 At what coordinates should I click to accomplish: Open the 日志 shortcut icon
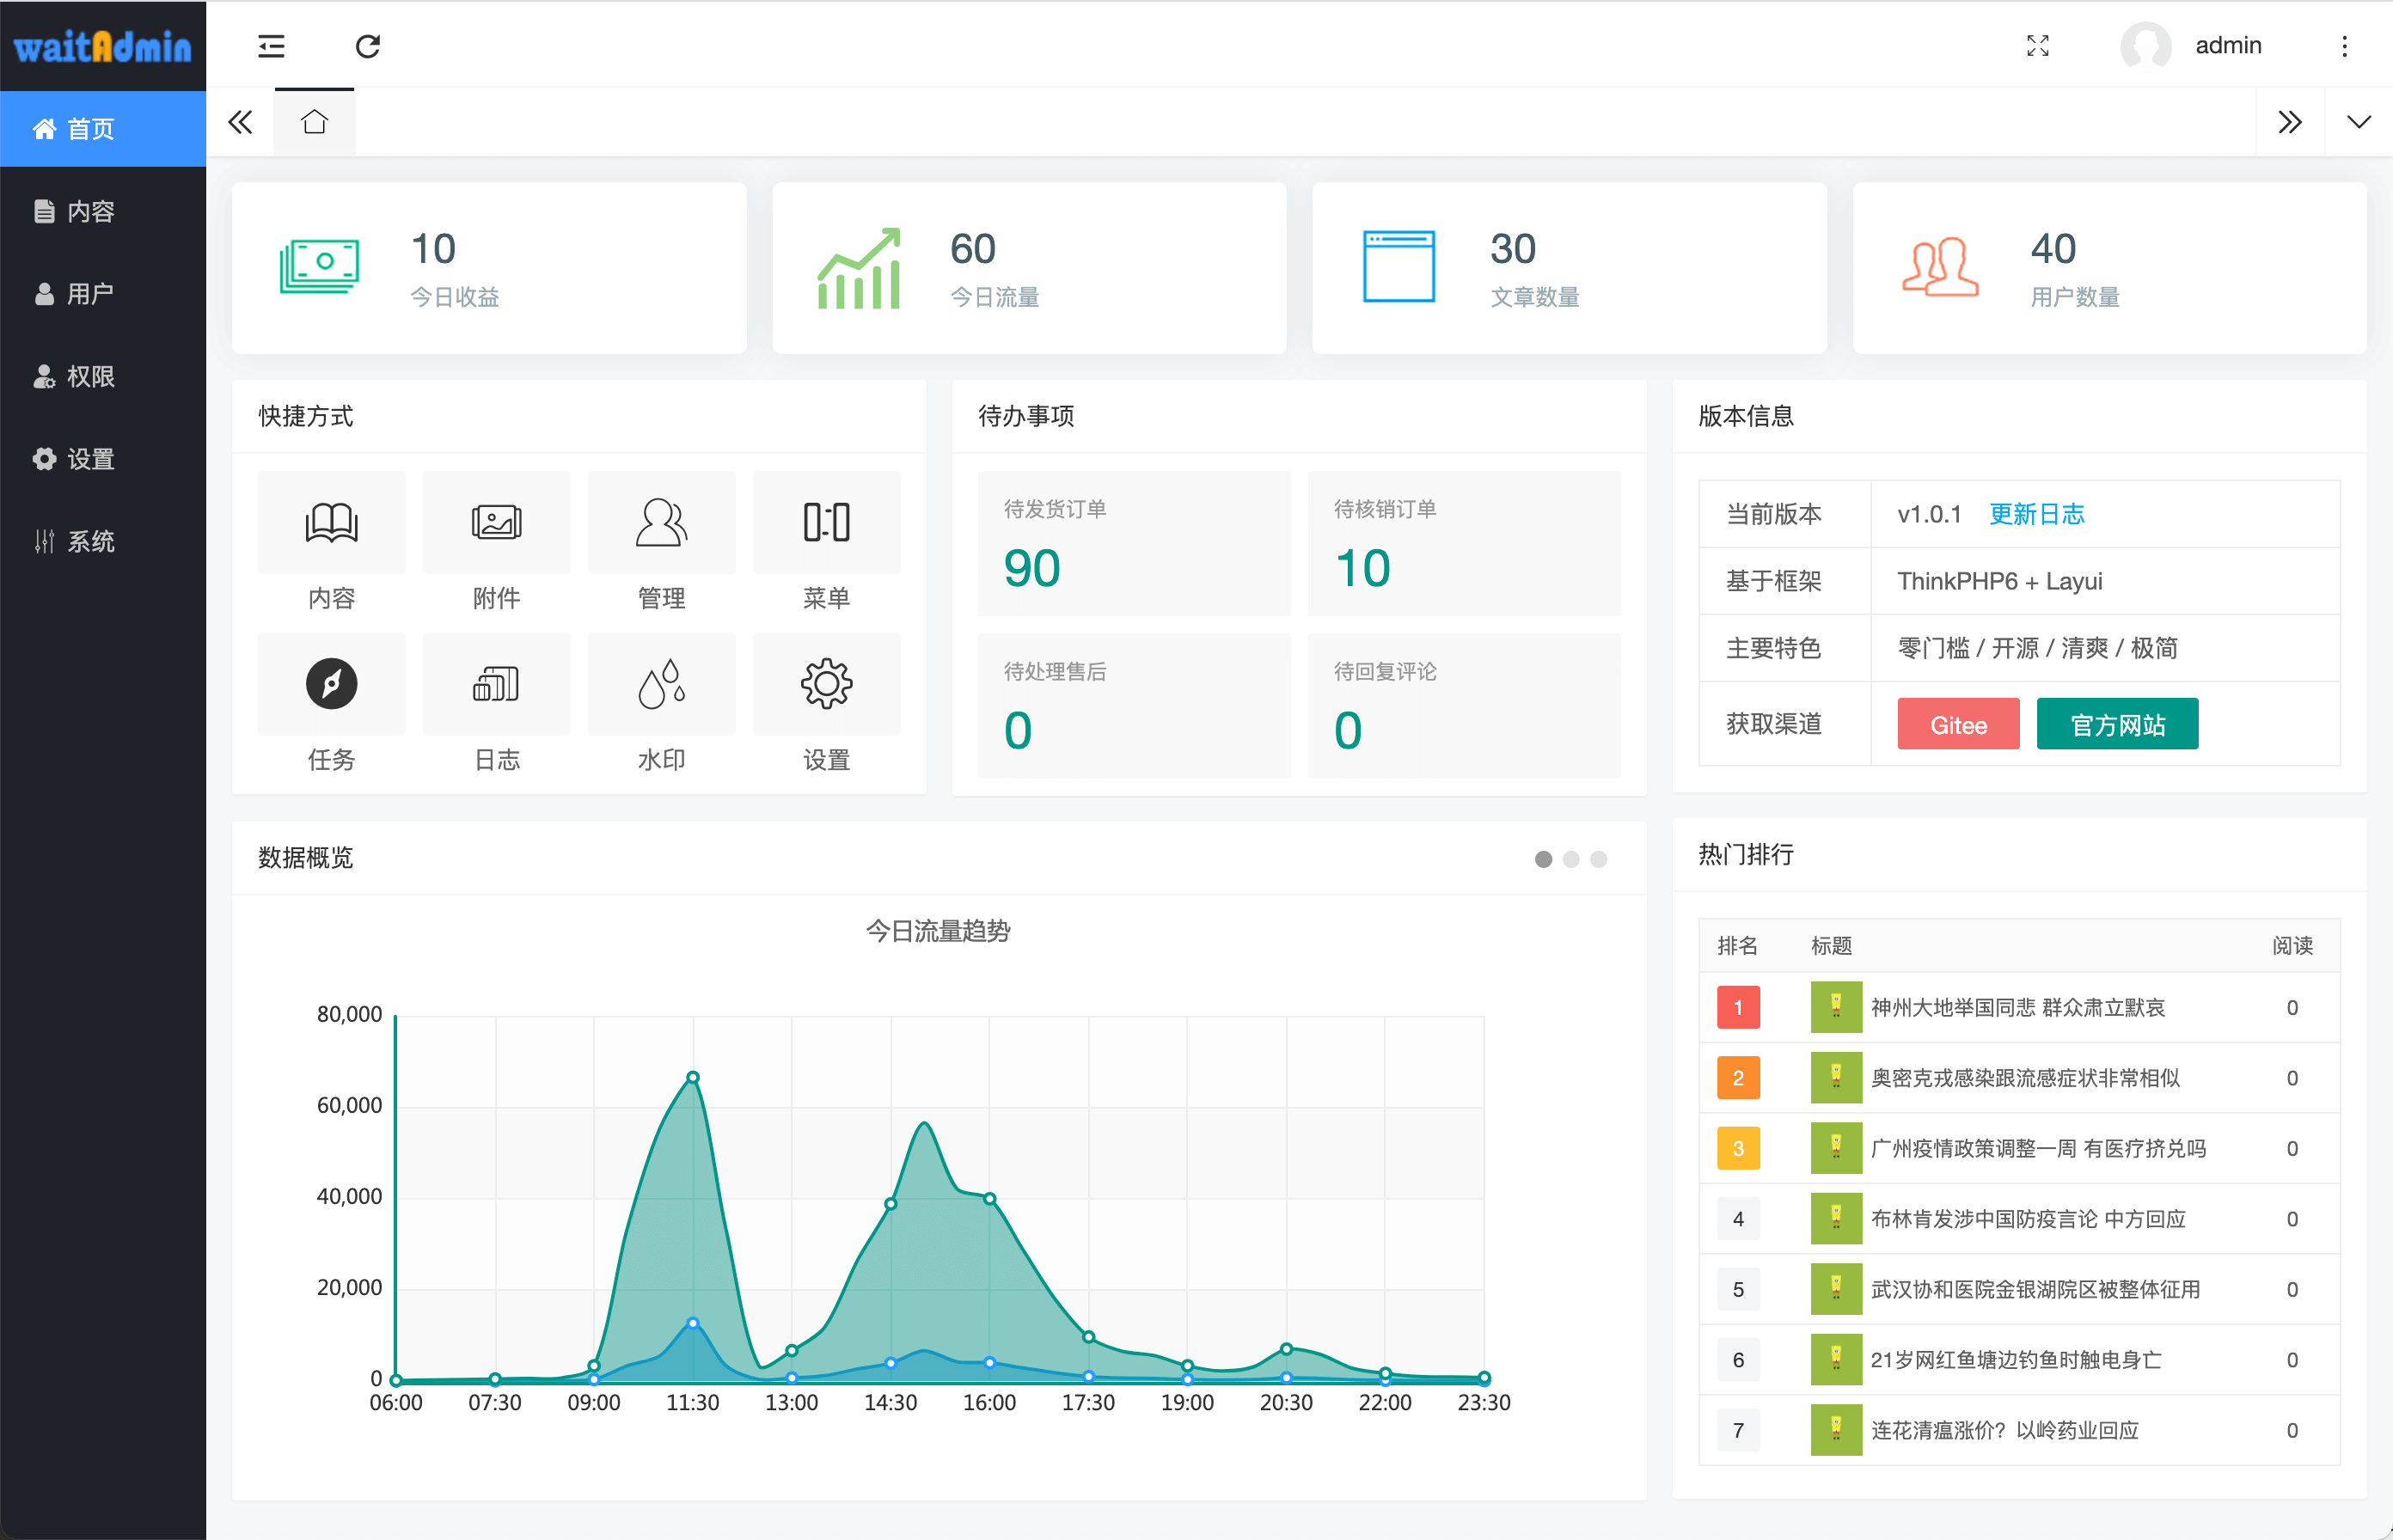496,684
